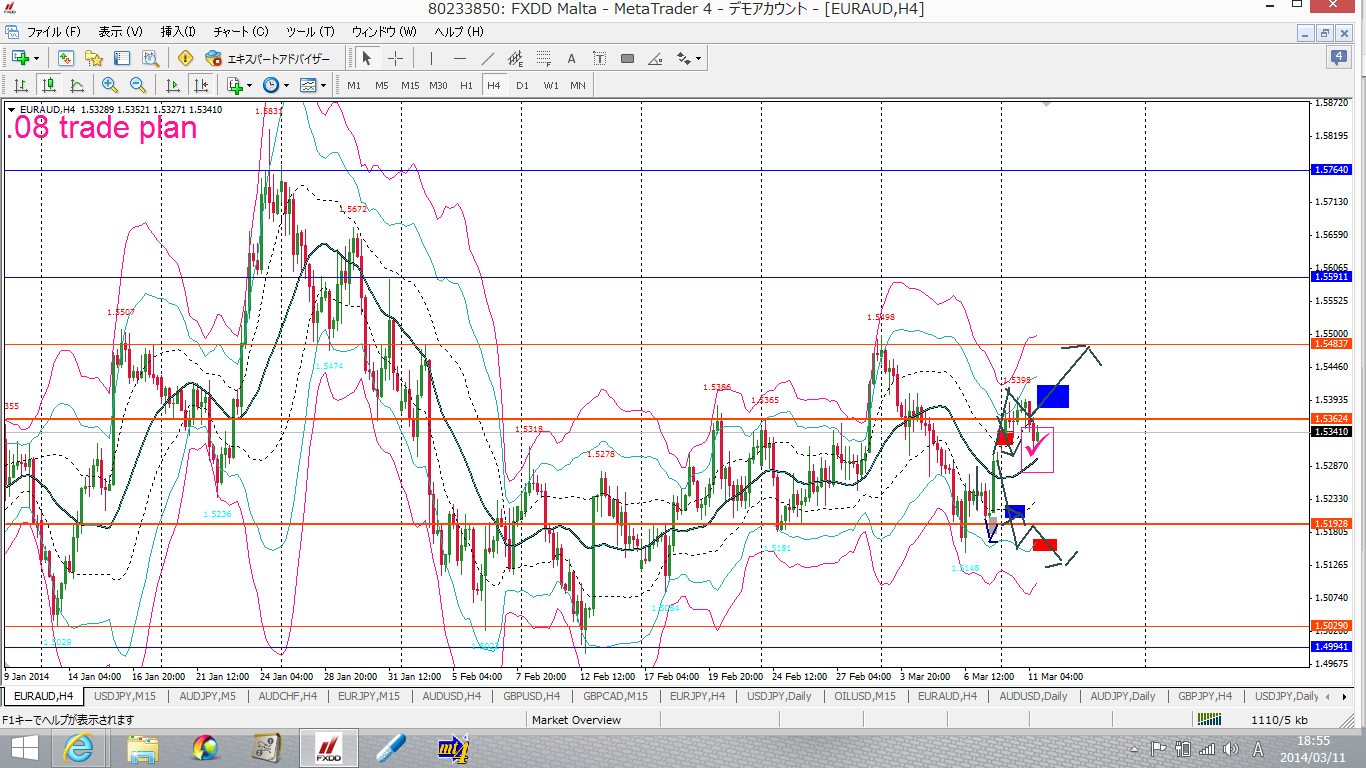Switch to the AUDCHF,H4 chart tab
The image size is (1366, 768).
288,696
